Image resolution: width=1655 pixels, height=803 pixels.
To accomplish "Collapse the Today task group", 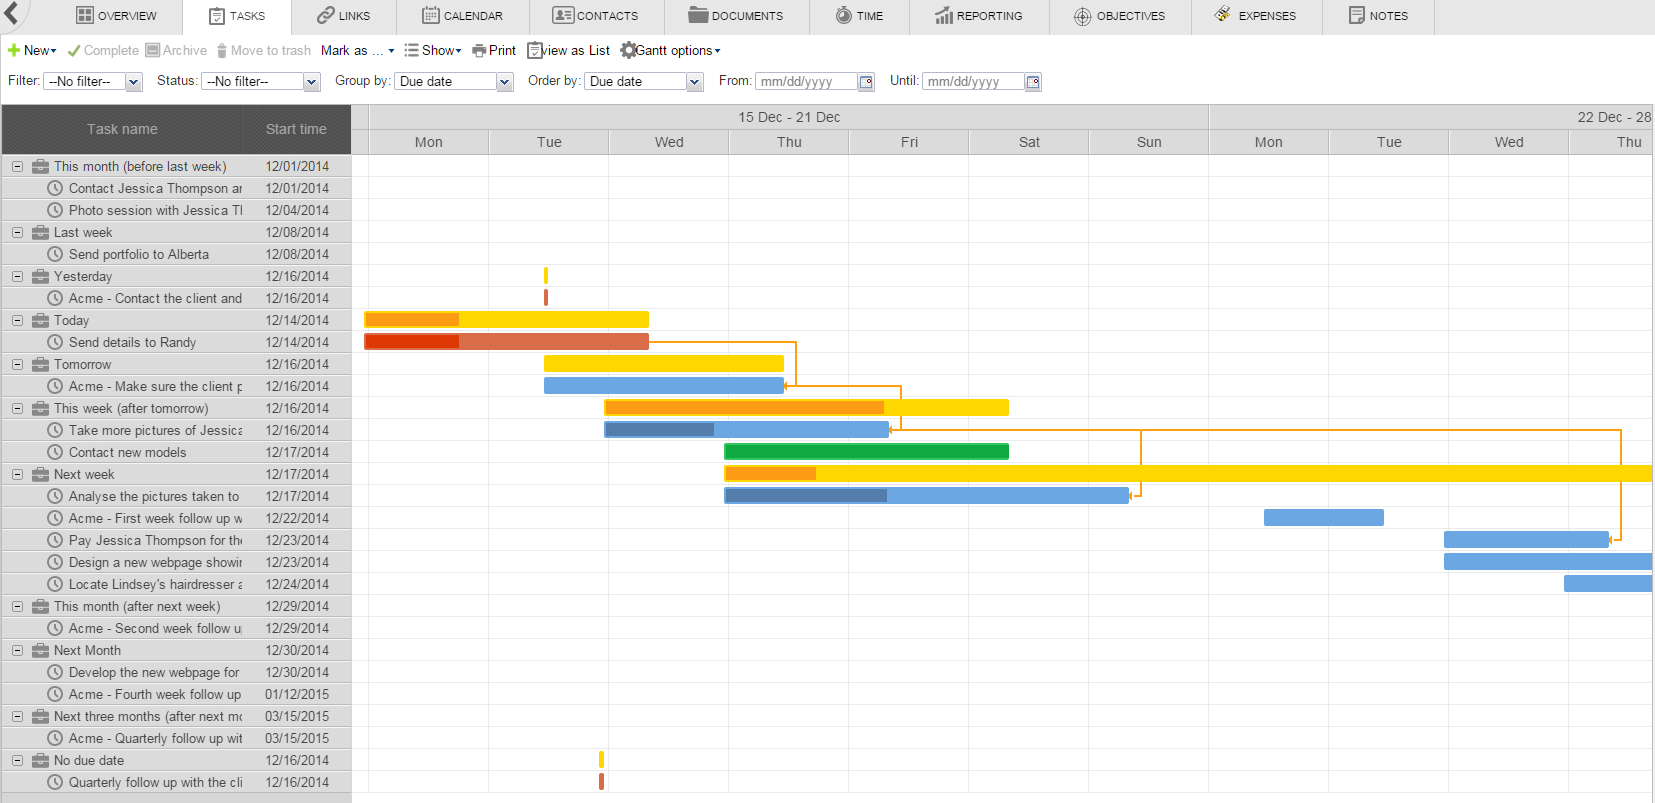I will (x=17, y=320).
